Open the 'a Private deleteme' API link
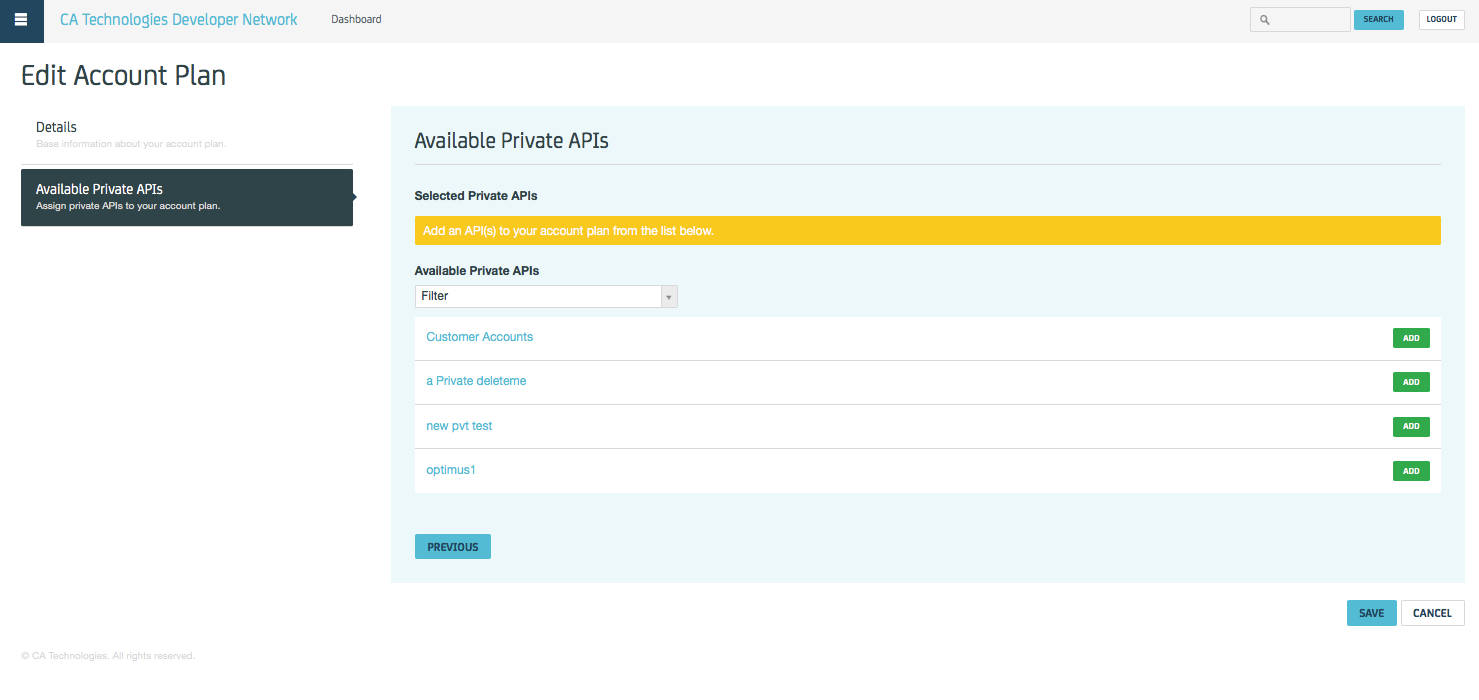Viewport: 1479px width, 700px height. [x=476, y=381]
